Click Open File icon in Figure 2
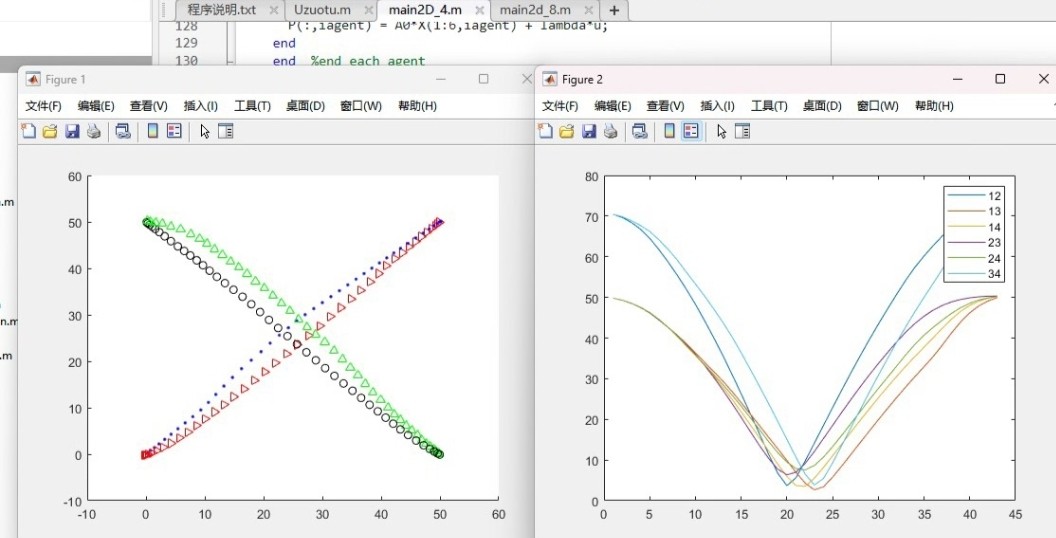 [x=567, y=131]
